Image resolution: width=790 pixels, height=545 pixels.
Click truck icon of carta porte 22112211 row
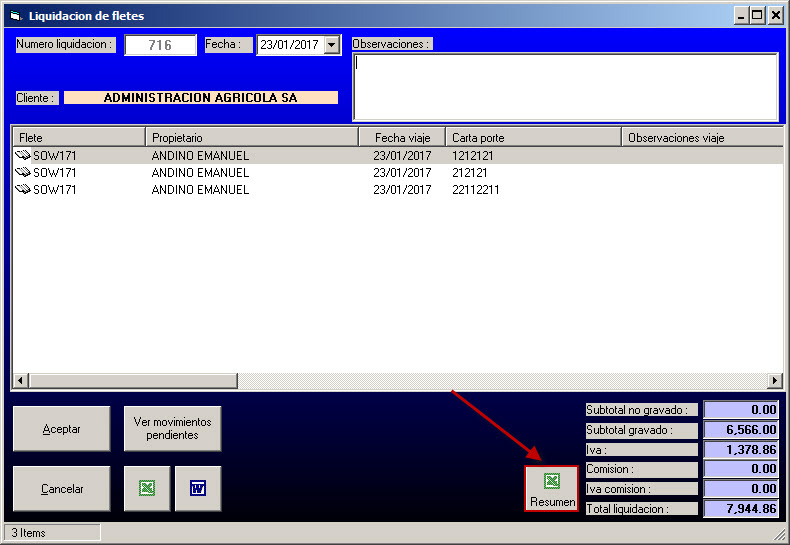tap(23, 190)
